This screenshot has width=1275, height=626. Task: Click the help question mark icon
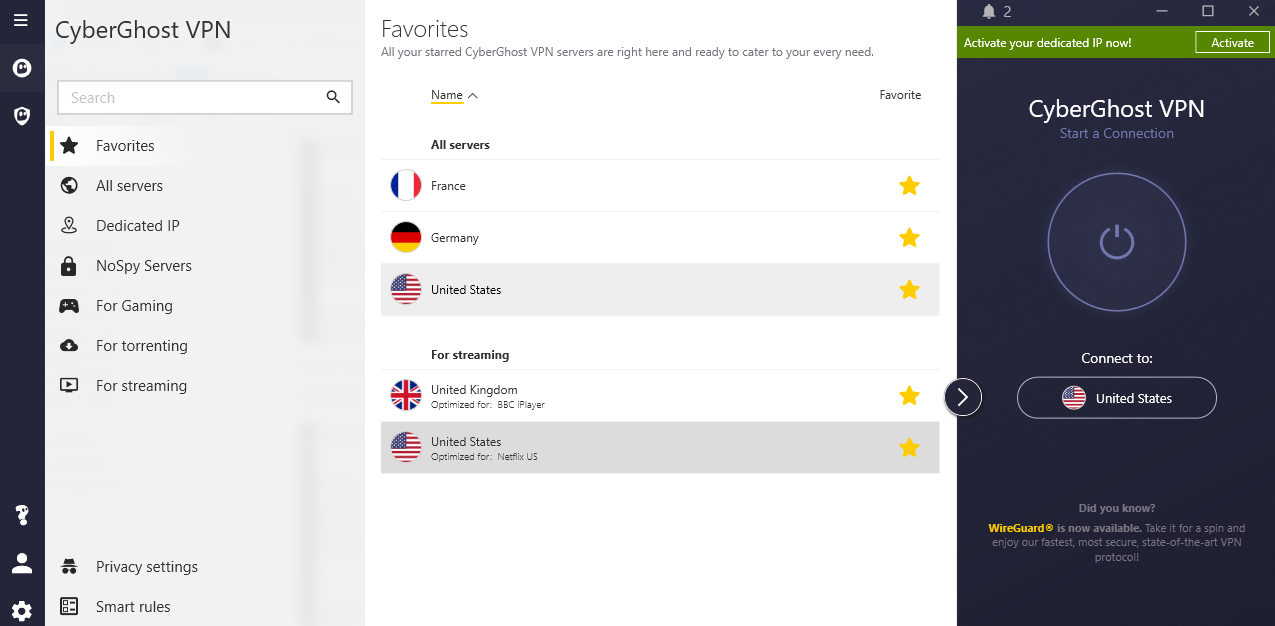coord(21,516)
